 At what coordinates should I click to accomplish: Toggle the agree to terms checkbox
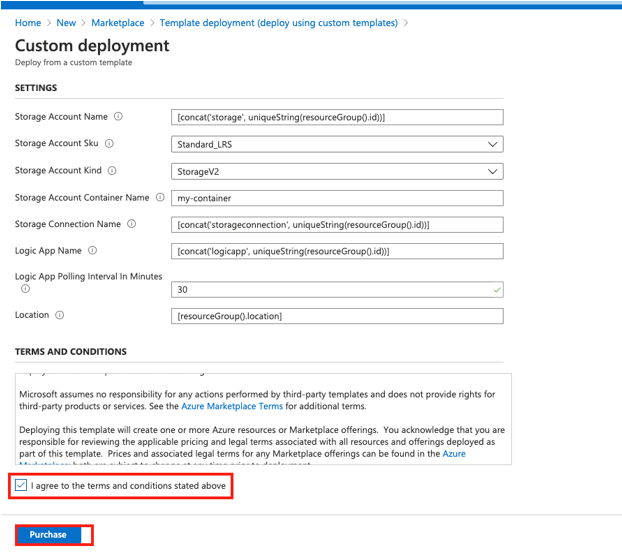[21, 485]
